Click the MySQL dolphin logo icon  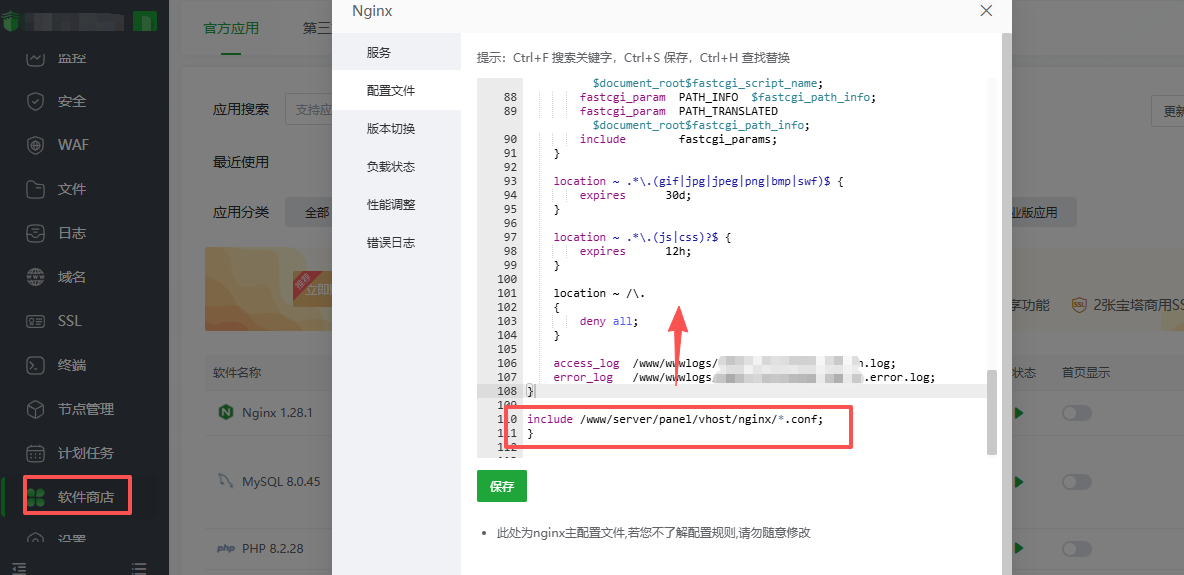tap(225, 481)
